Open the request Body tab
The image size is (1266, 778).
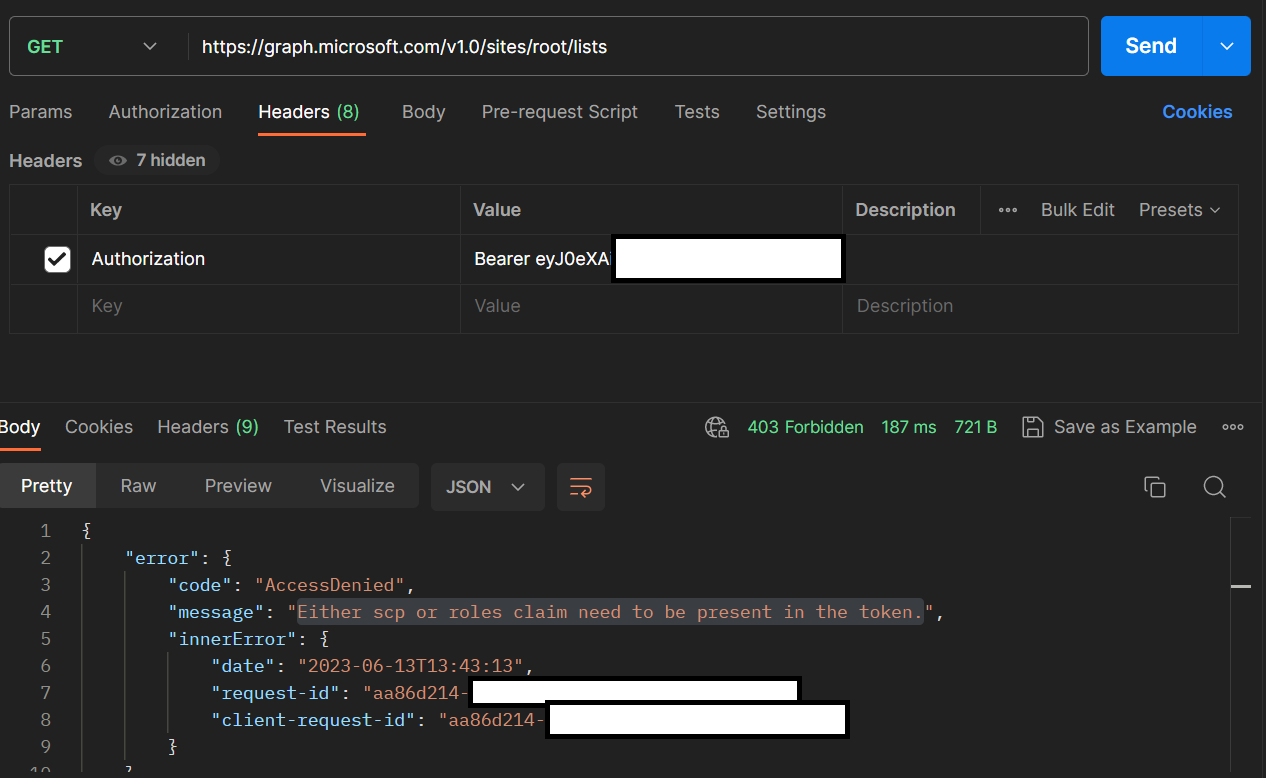(423, 112)
